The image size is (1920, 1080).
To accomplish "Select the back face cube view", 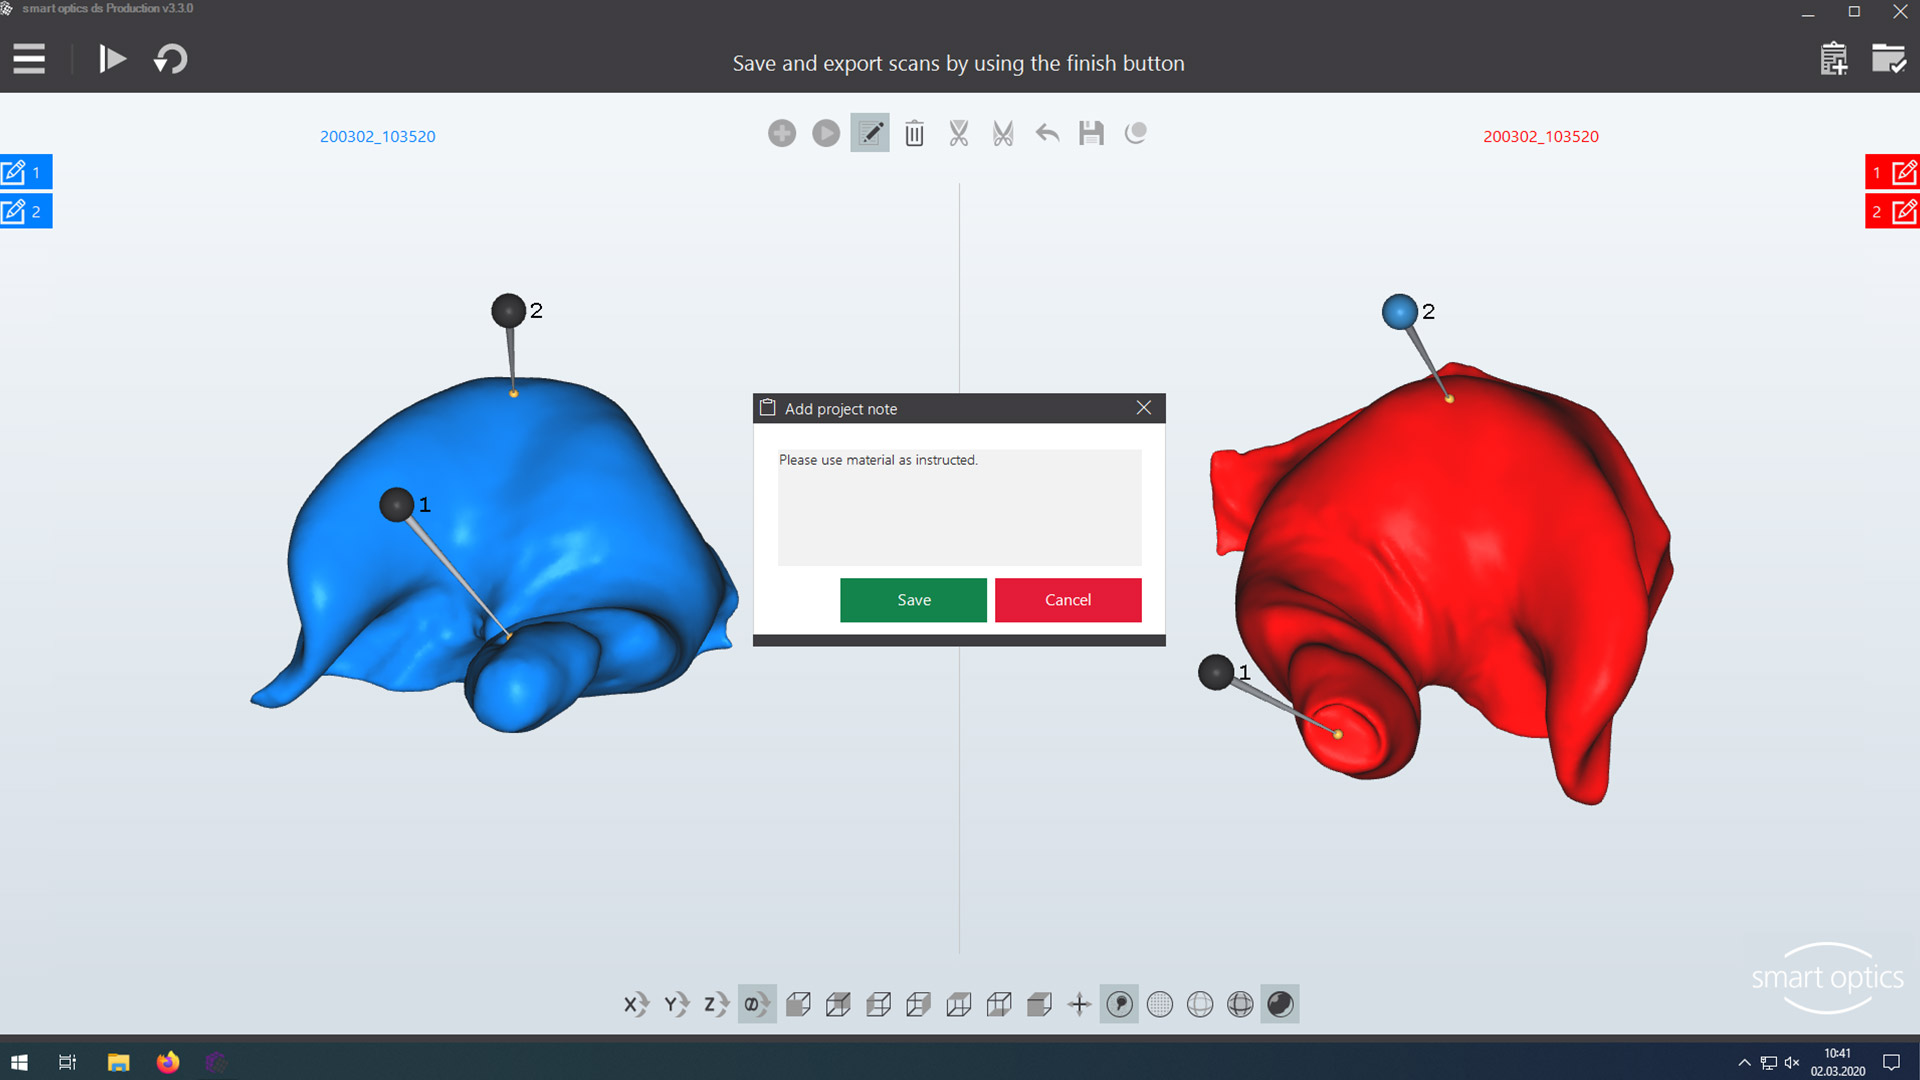I will tap(838, 1004).
